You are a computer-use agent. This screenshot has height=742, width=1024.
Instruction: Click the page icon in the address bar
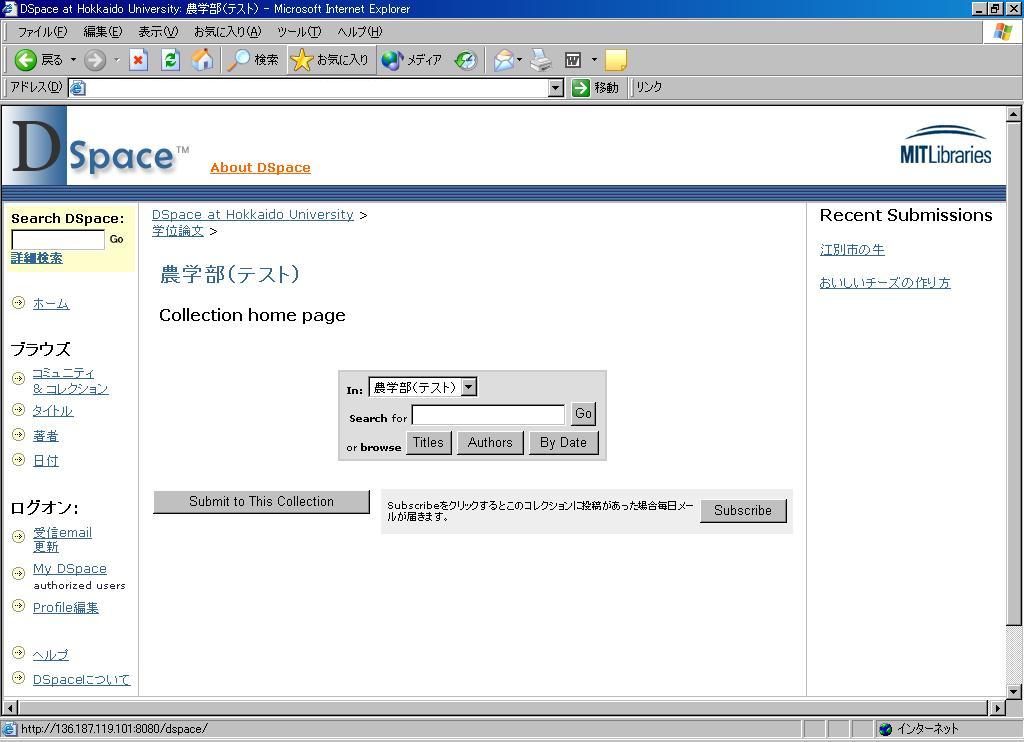[78, 88]
